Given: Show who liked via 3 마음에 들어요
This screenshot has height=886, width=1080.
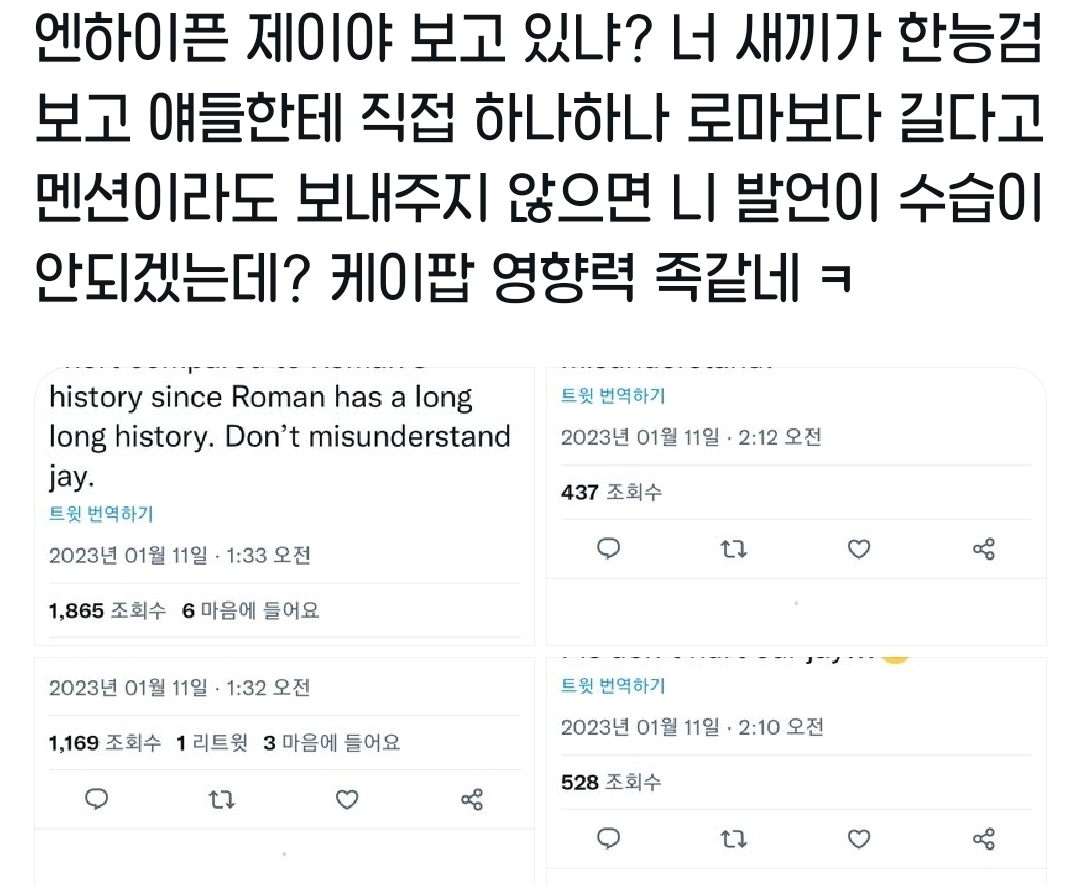Looking at the screenshot, I should pyautogui.click(x=331, y=742).
